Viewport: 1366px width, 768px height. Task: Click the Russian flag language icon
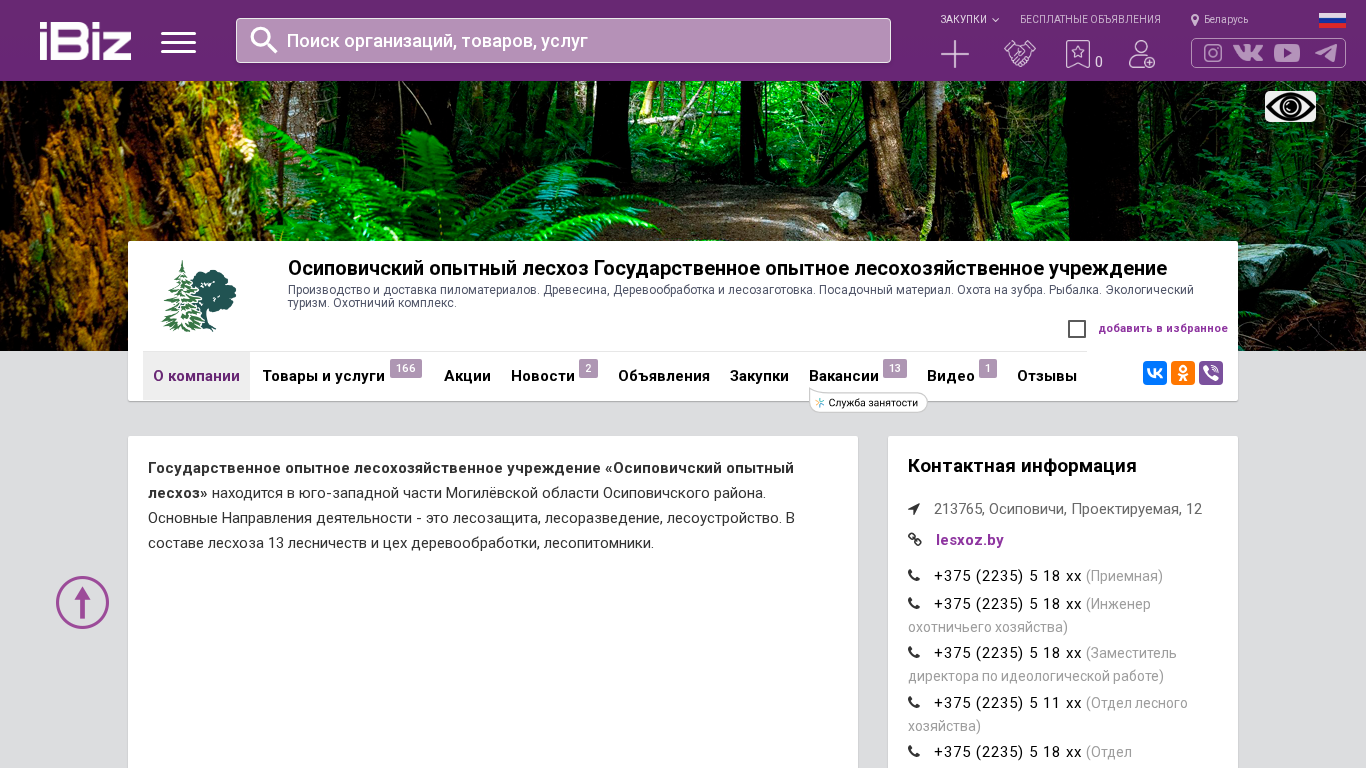1332,20
